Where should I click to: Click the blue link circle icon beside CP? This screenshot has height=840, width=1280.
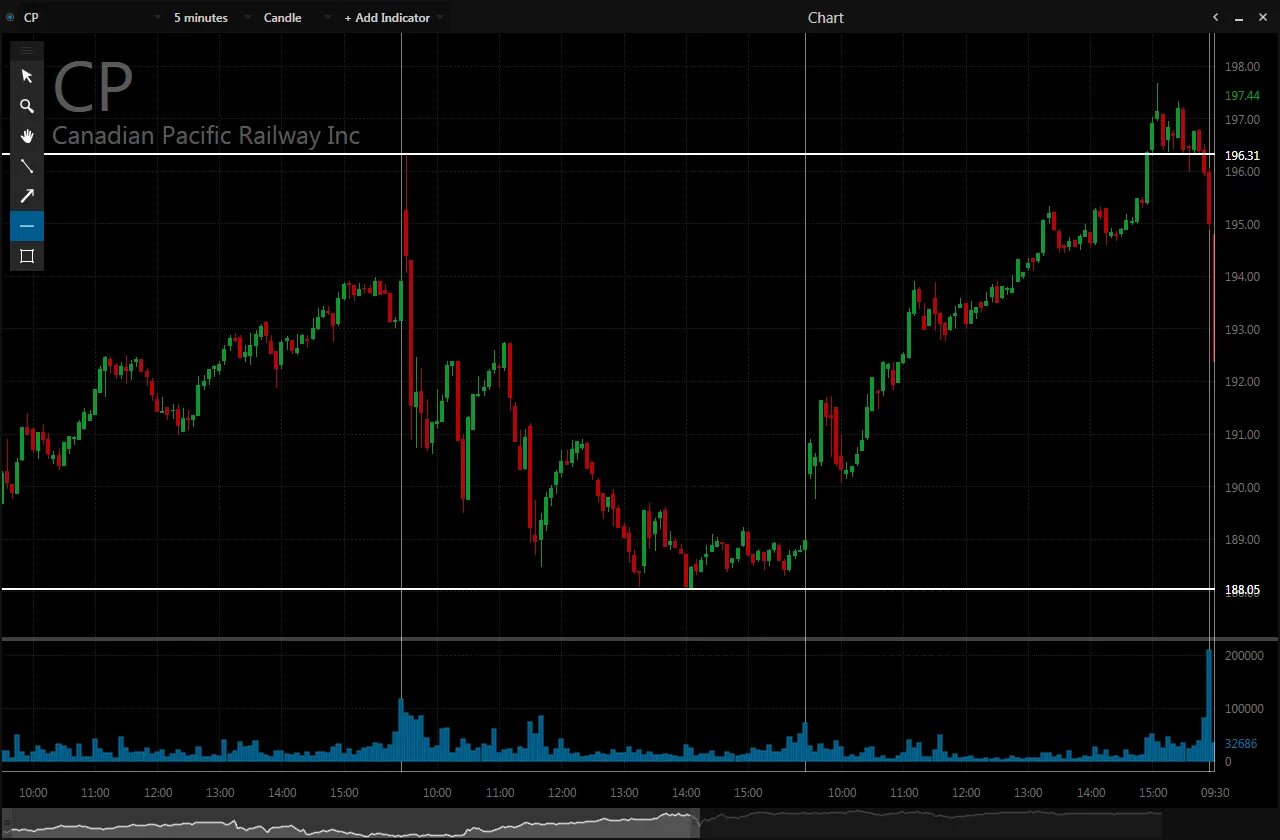[10, 17]
